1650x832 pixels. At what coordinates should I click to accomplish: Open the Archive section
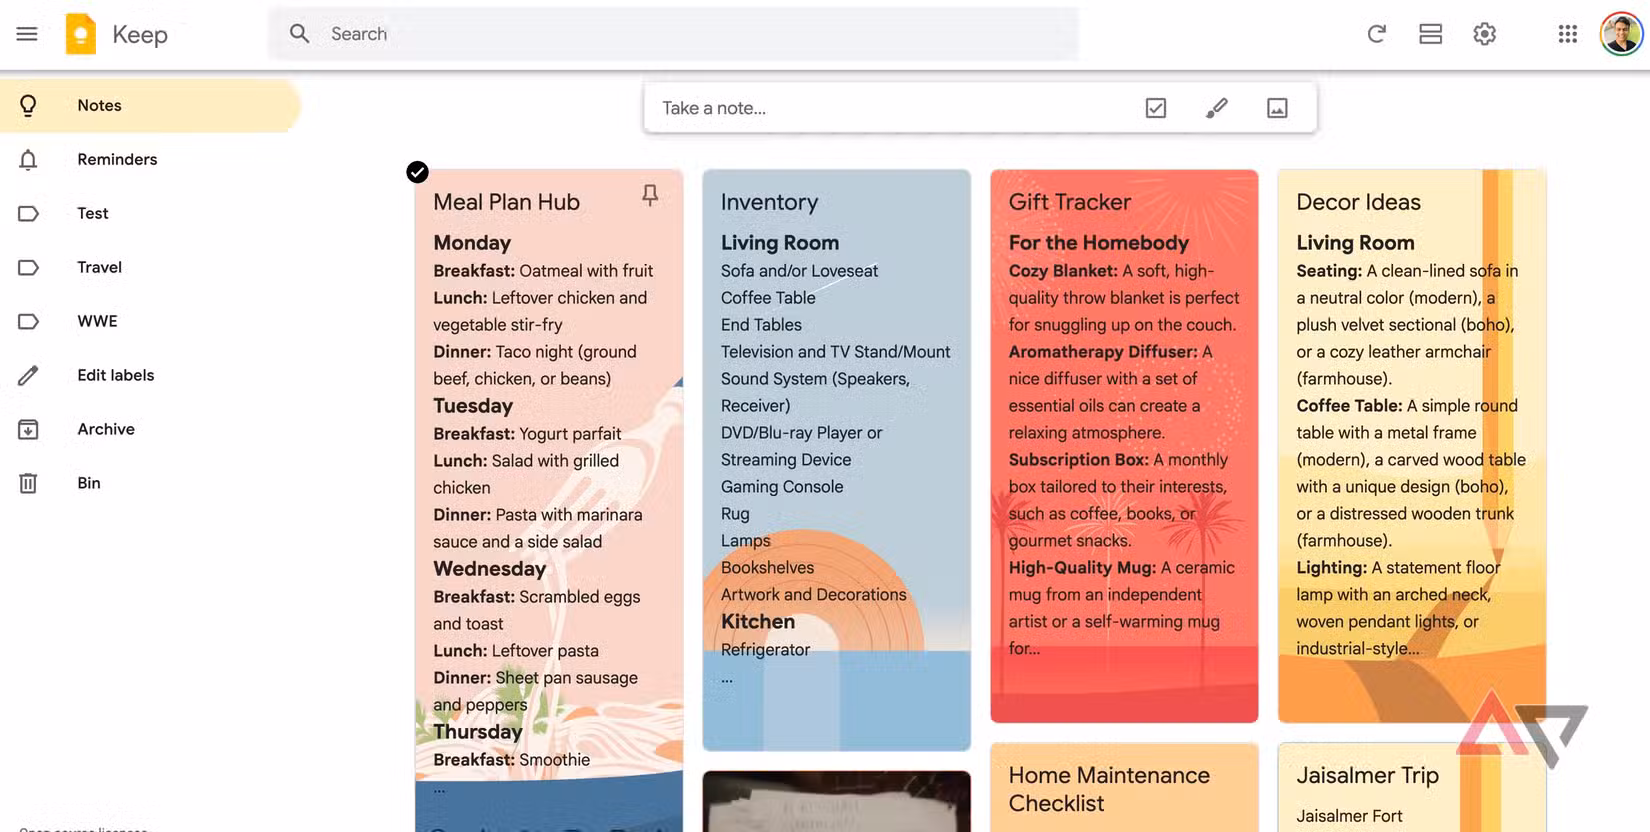(105, 429)
